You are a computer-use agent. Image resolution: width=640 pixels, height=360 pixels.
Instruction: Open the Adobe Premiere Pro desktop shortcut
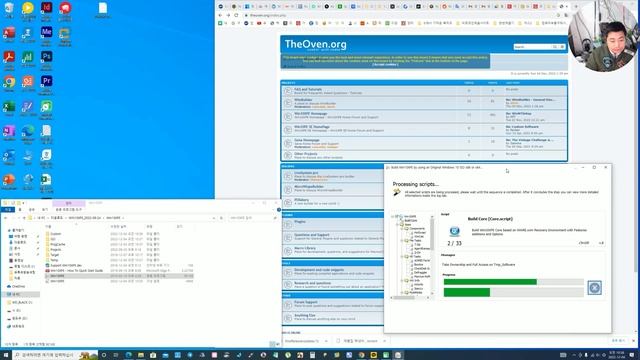tap(47, 81)
